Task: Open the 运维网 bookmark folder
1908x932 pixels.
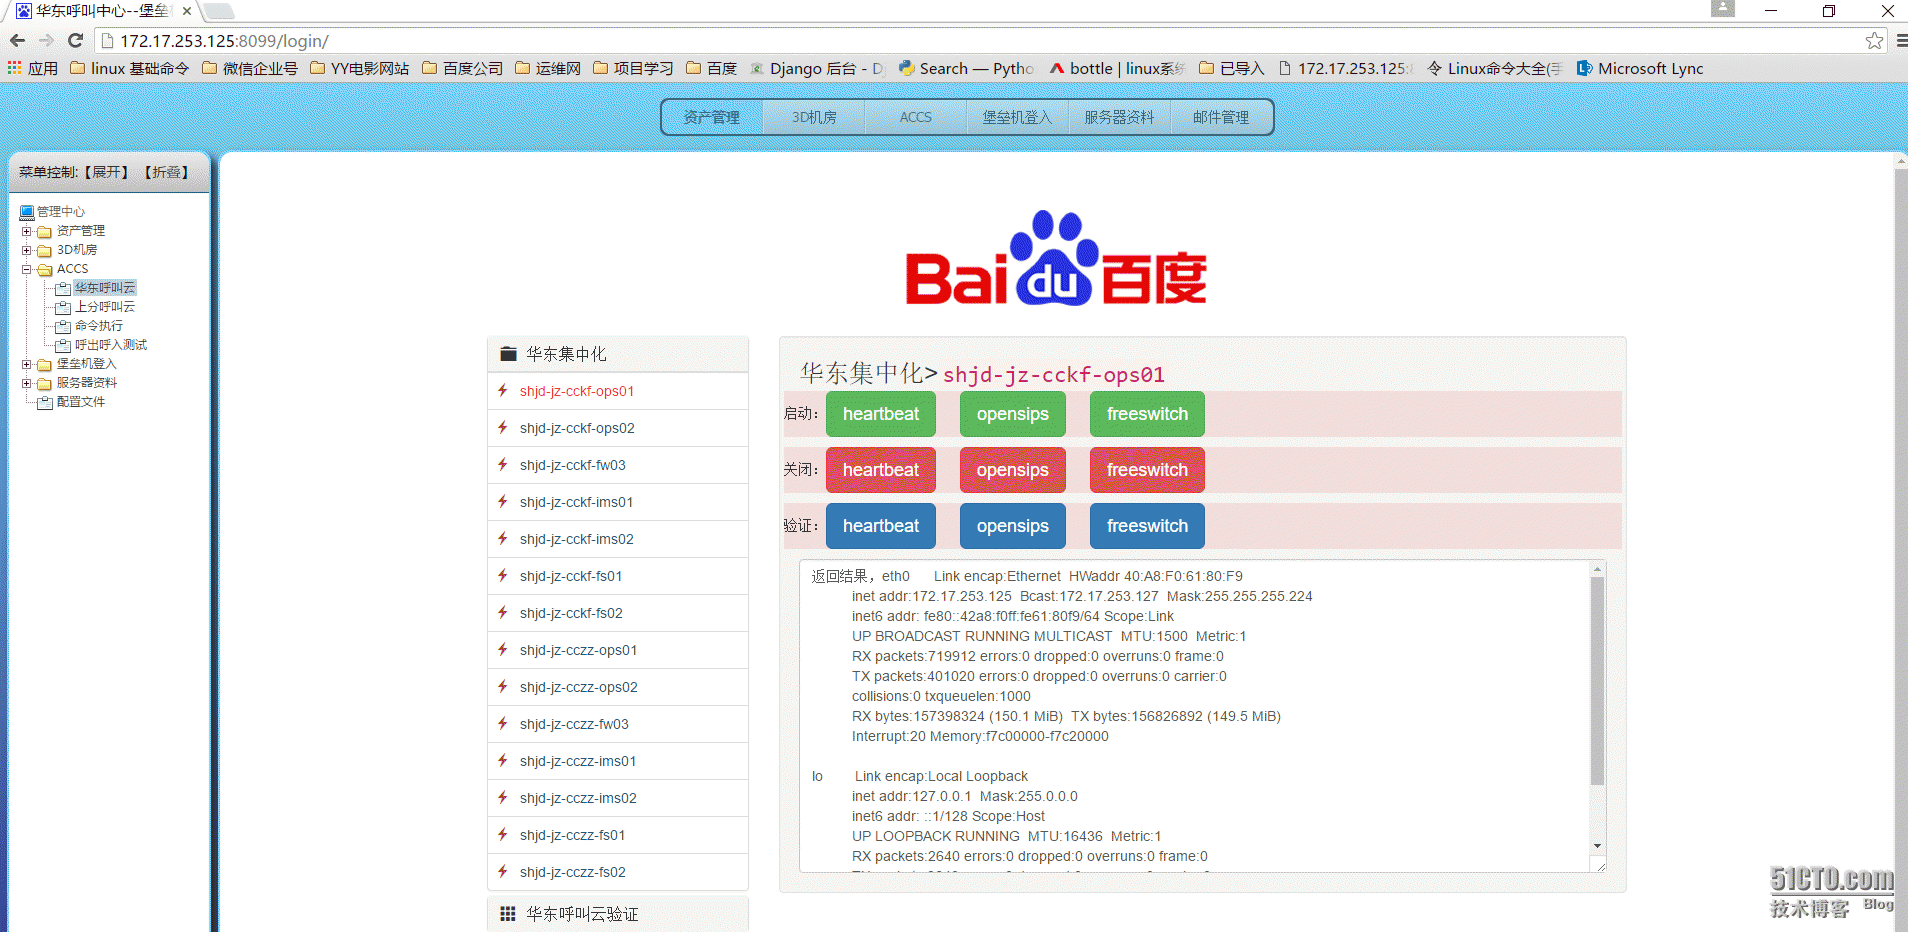Action: 547,68
